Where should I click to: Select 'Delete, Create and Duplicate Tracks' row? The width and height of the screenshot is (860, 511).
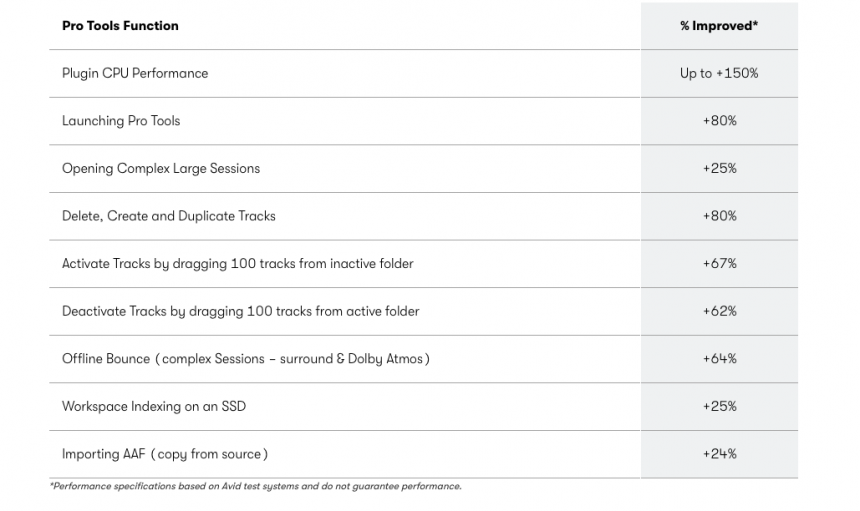click(x=169, y=216)
